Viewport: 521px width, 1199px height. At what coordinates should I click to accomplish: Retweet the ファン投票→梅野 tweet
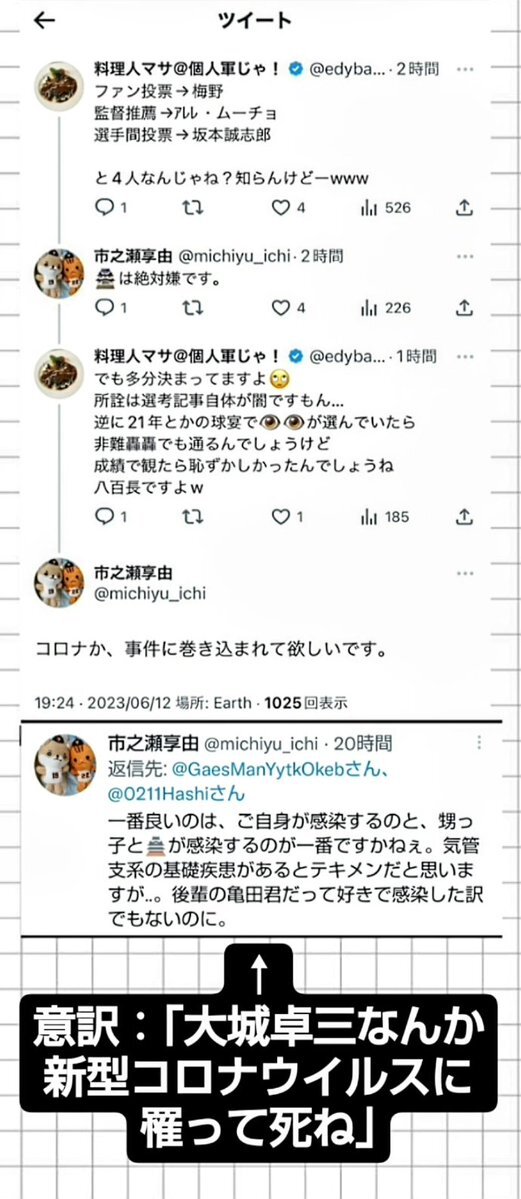click(194, 207)
